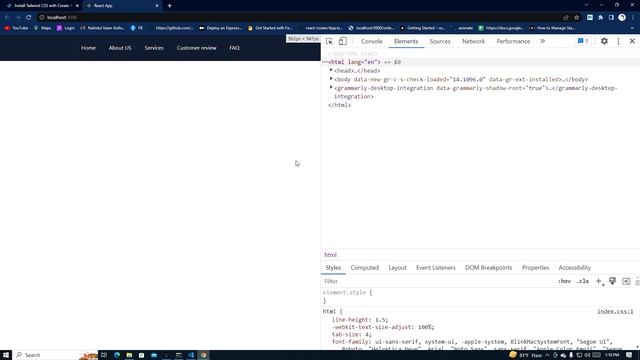Switch to the Install Tailwind CSS browser tab
The image size is (640, 360).
(41, 6)
